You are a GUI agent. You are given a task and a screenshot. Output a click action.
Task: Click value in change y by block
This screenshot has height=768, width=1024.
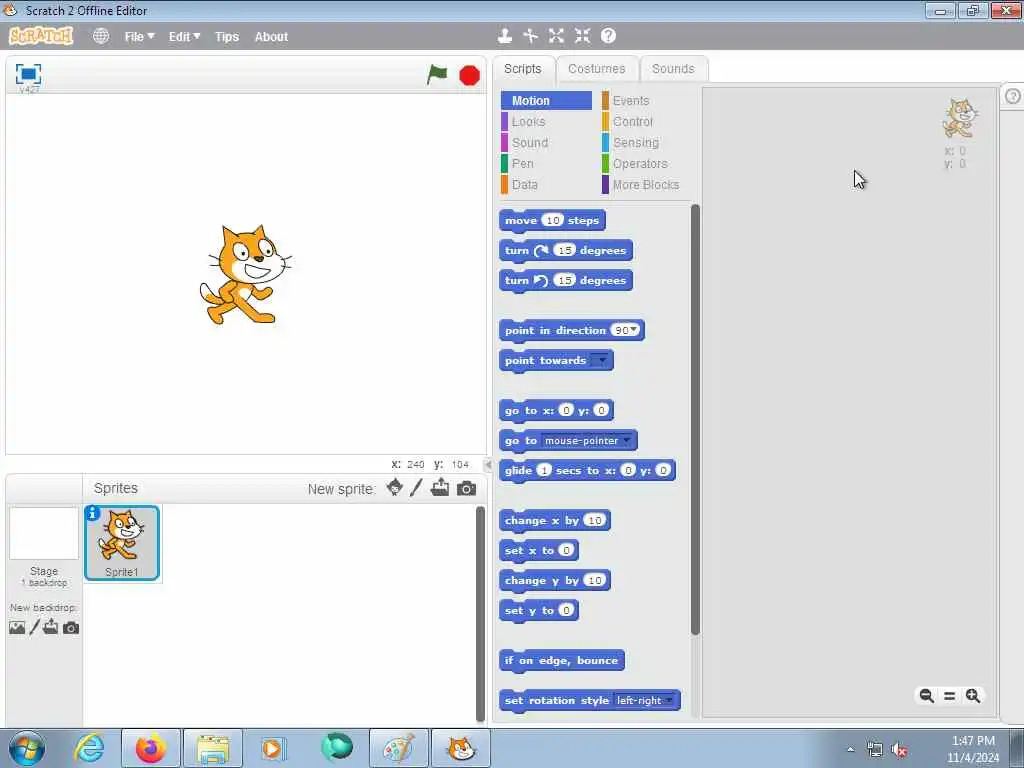tap(594, 581)
